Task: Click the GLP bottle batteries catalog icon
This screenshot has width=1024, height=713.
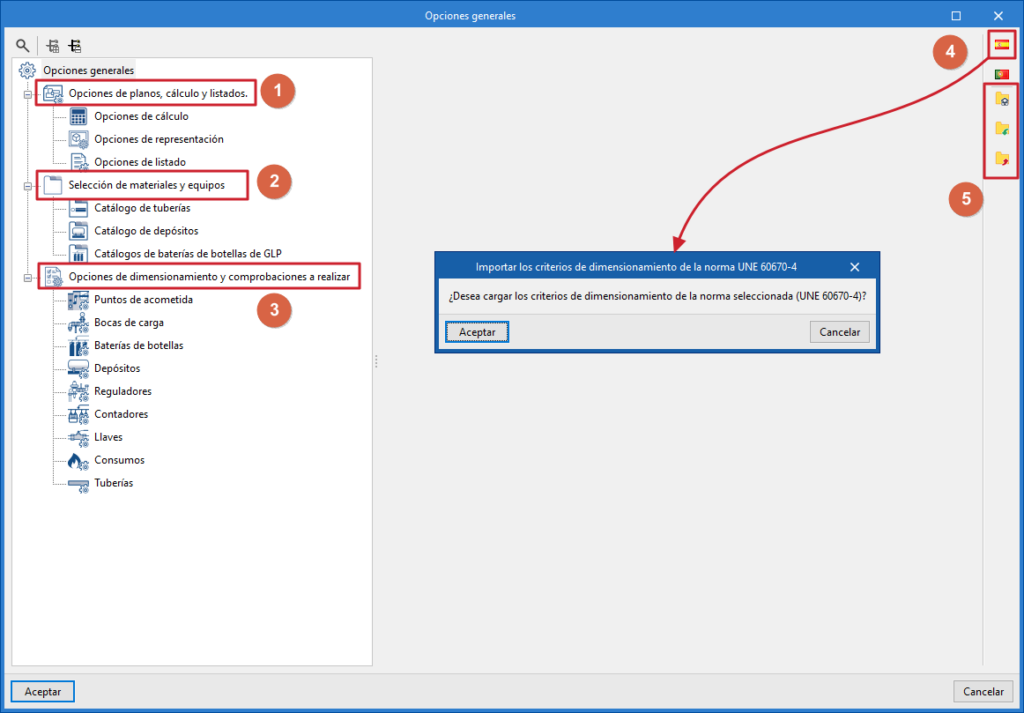Action: 78,254
